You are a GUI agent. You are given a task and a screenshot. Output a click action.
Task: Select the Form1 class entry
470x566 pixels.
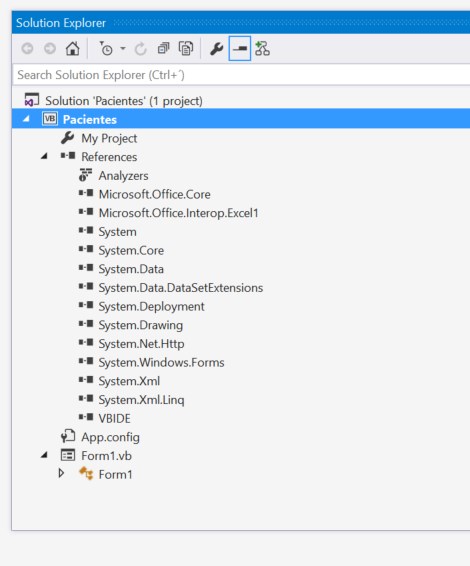[x=115, y=475]
